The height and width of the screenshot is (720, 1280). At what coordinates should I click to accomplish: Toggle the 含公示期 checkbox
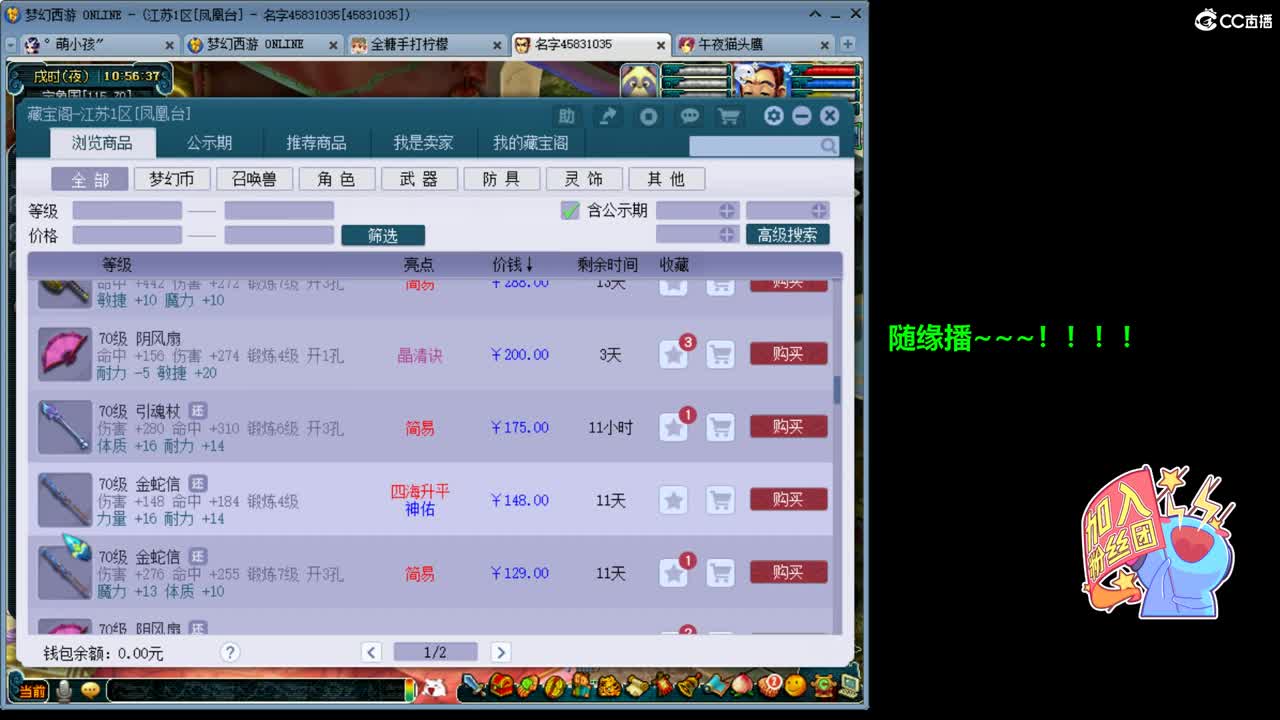[x=570, y=210]
